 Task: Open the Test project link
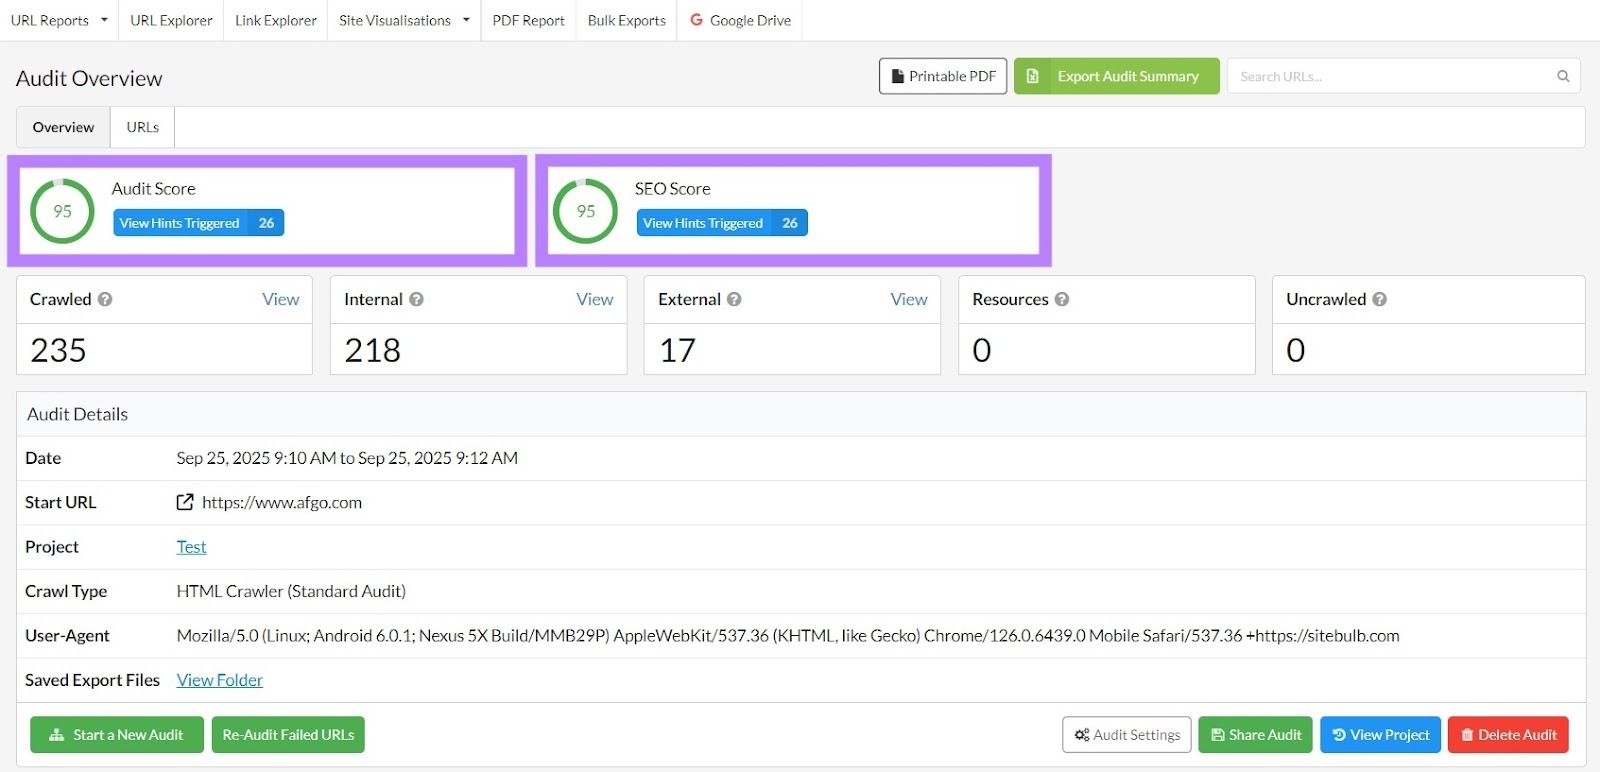(x=191, y=547)
